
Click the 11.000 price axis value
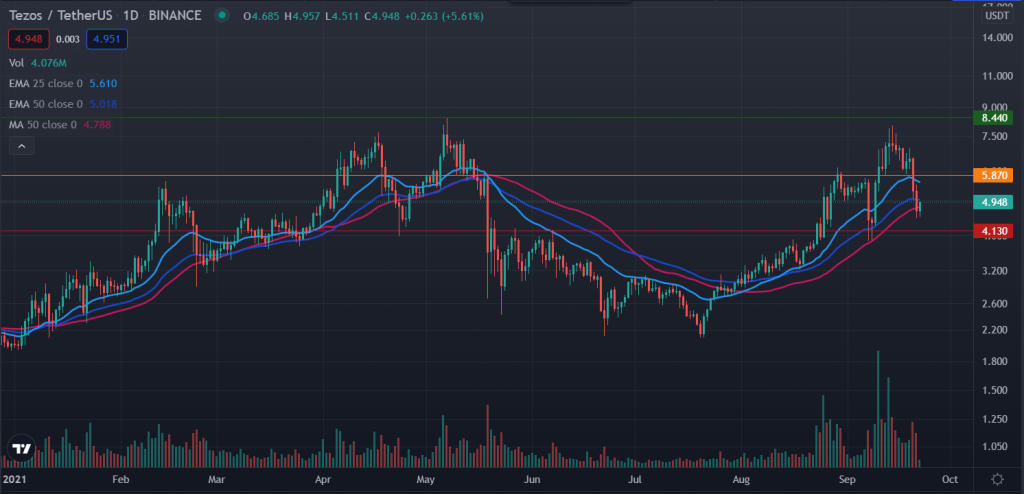pyautogui.click(x=995, y=76)
